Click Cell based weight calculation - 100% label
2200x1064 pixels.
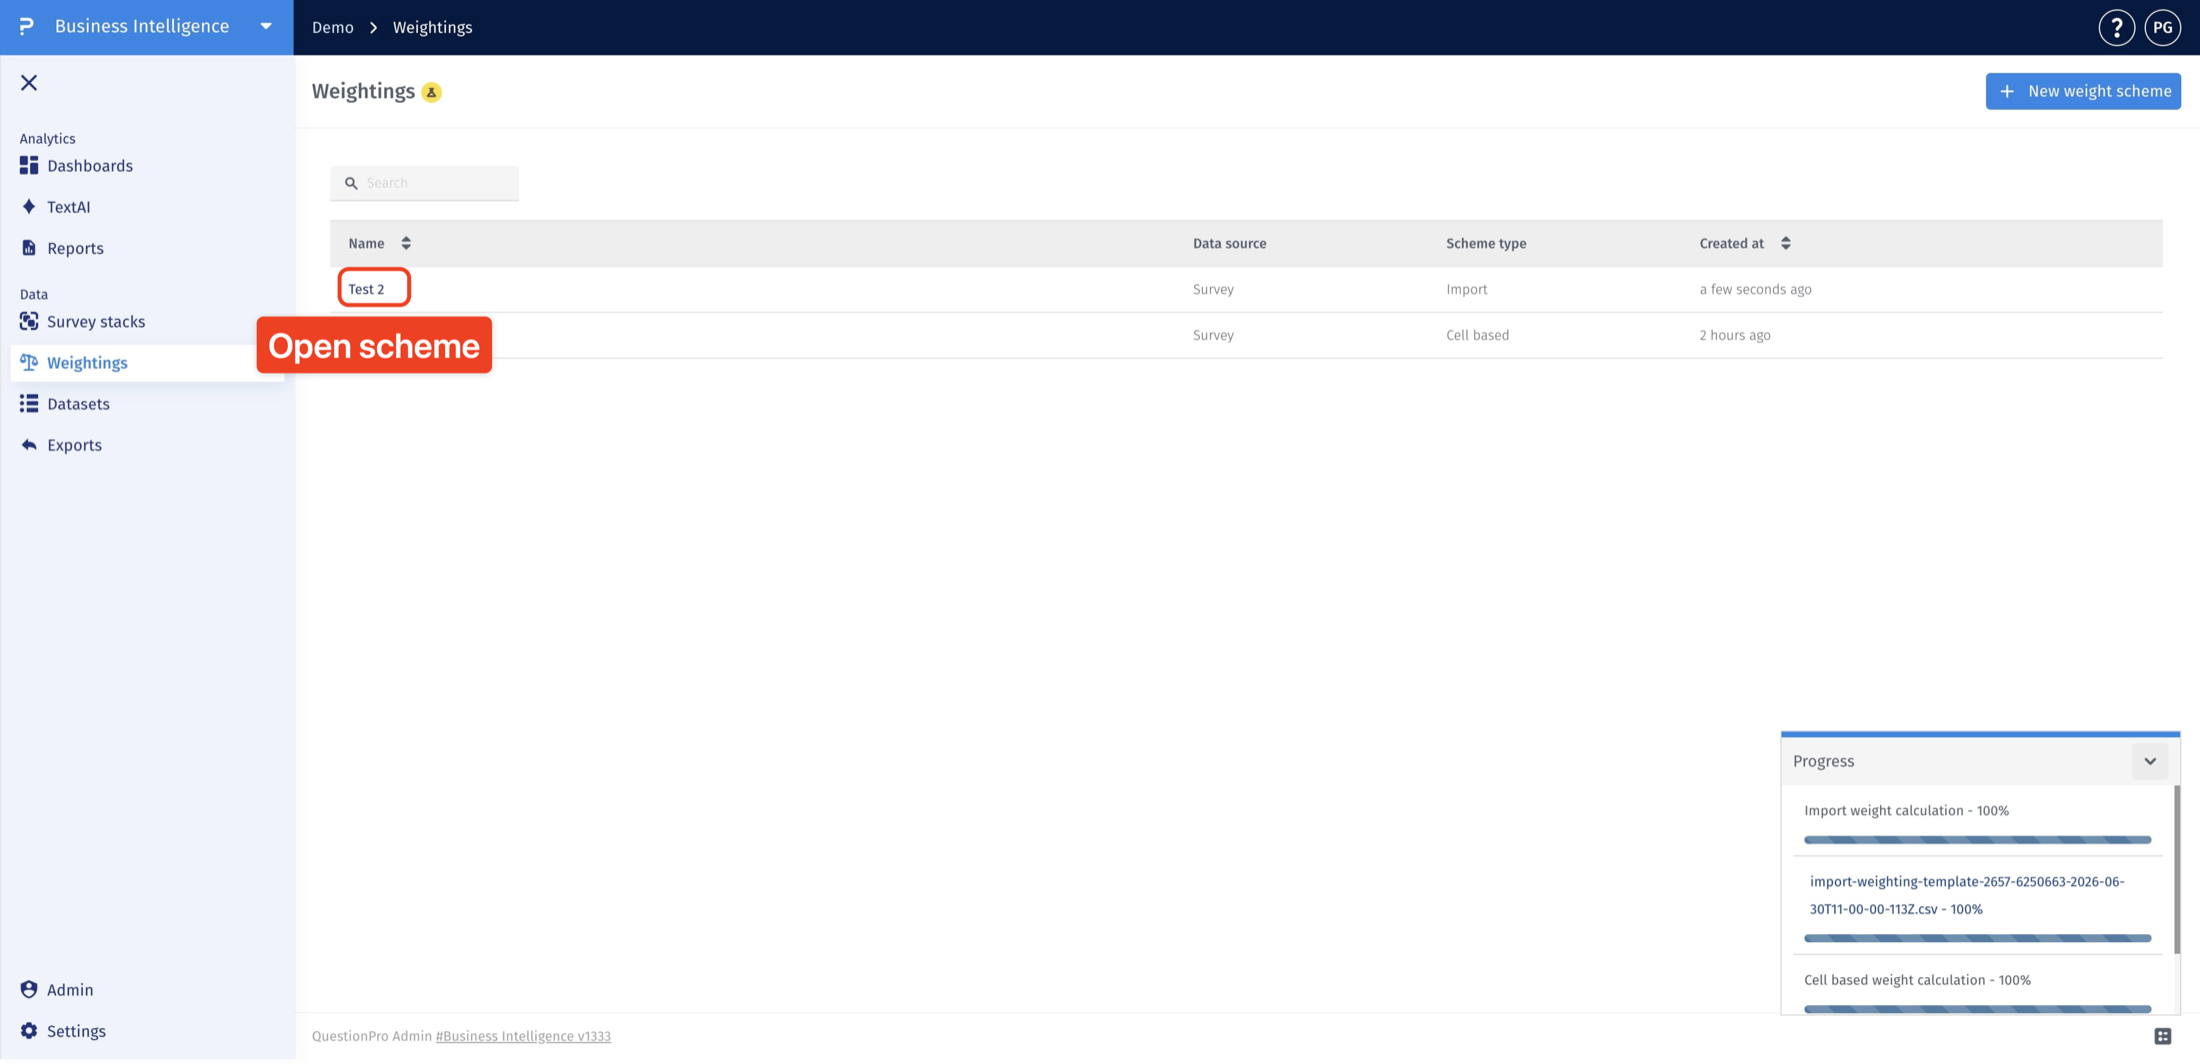[x=1917, y=980]
